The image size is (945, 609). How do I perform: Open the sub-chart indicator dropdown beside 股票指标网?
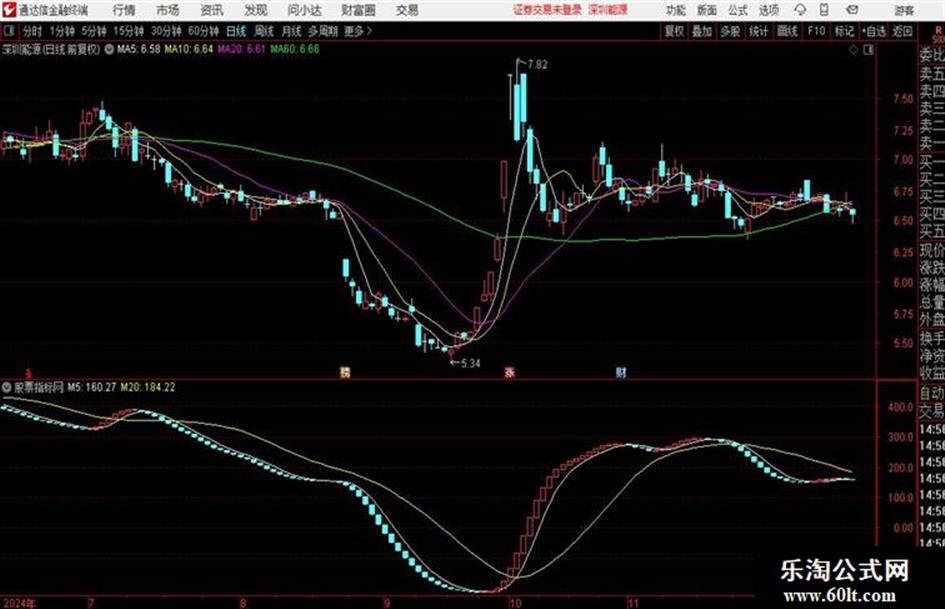click(x=7, y=387)
